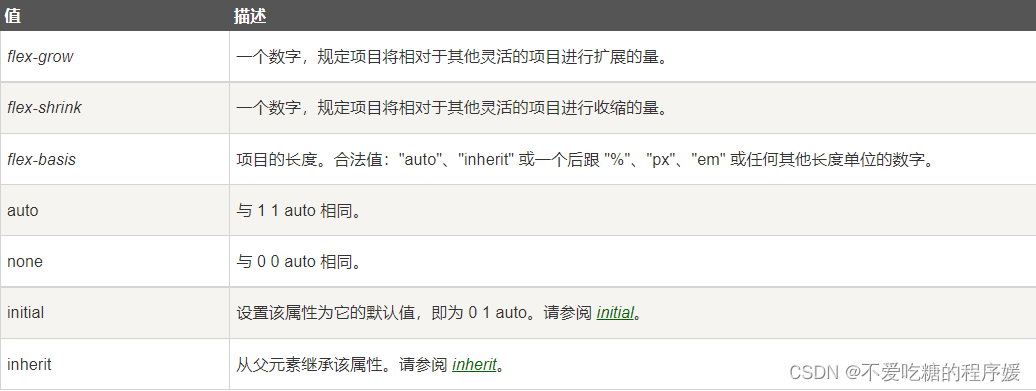Click the "none" value cell

pyautogui.click(x=115, y=262)
